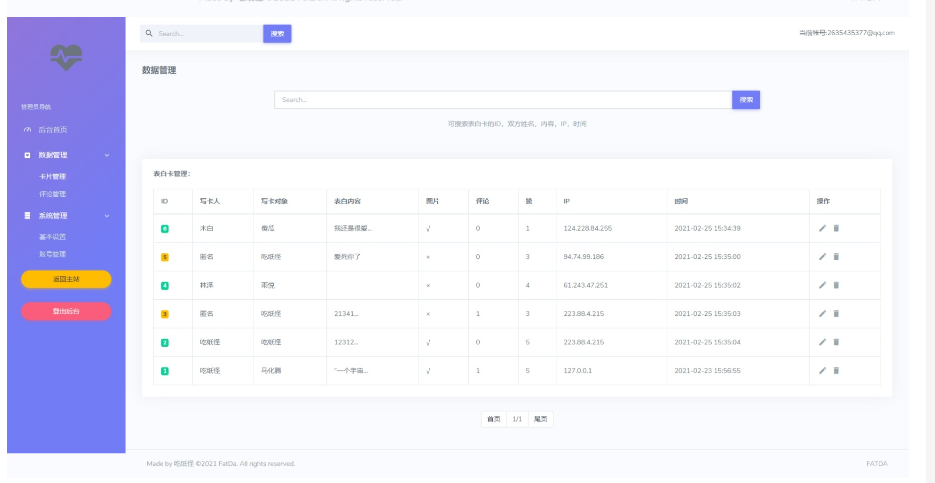Click content cell 21341..
935x483 pixels.
point(346,314)
